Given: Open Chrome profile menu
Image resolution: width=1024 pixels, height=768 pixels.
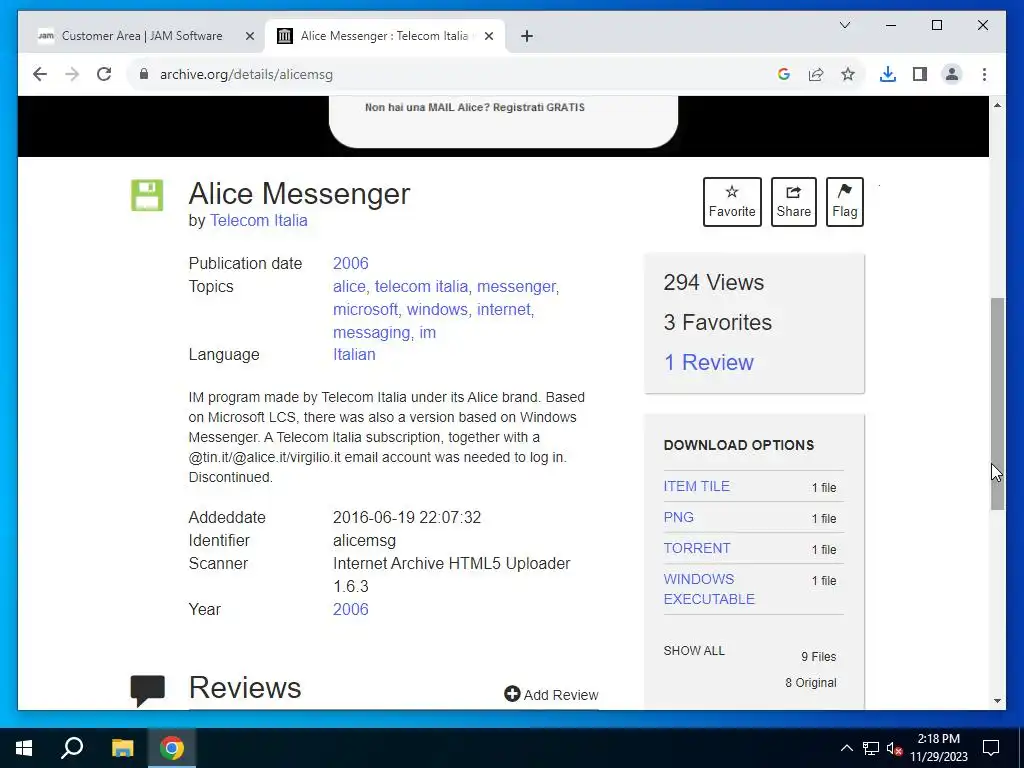Looking at the screenshot, I should point(952,74).
